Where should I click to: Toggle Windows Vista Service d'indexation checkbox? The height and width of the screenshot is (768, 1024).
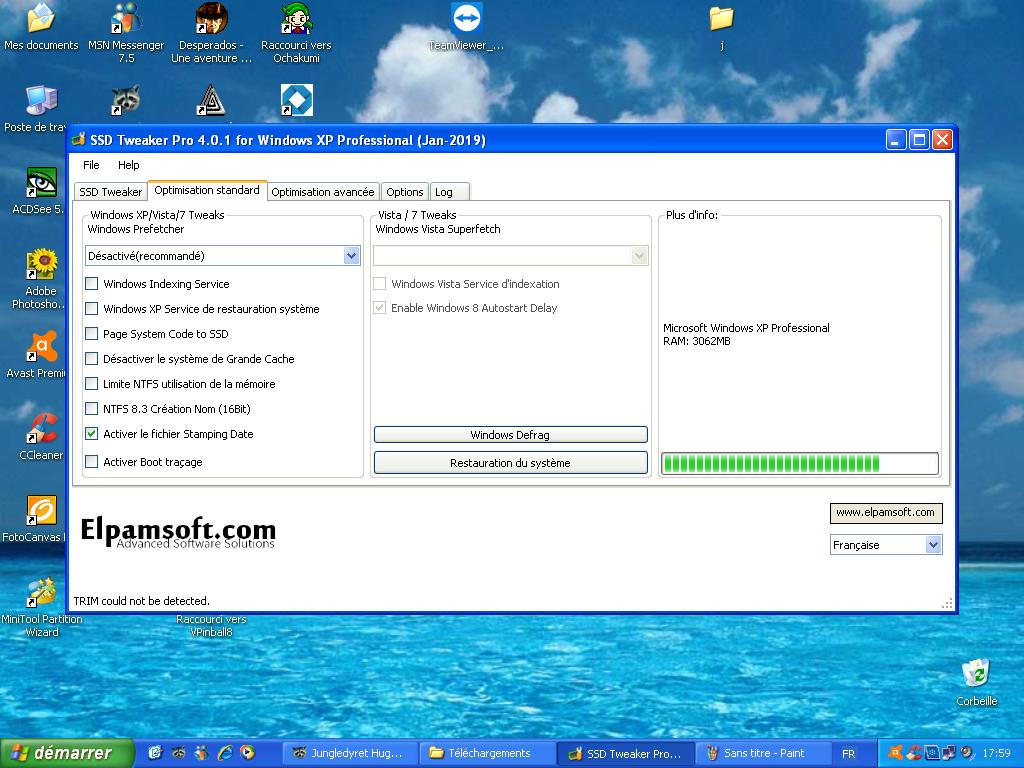coord(379,283)
